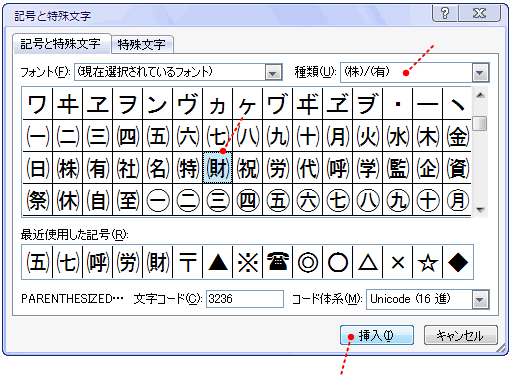This screenshot has width=510, height=381.
Task: Select parenthesized (企) character cell
Action: [x=428, y=168]
